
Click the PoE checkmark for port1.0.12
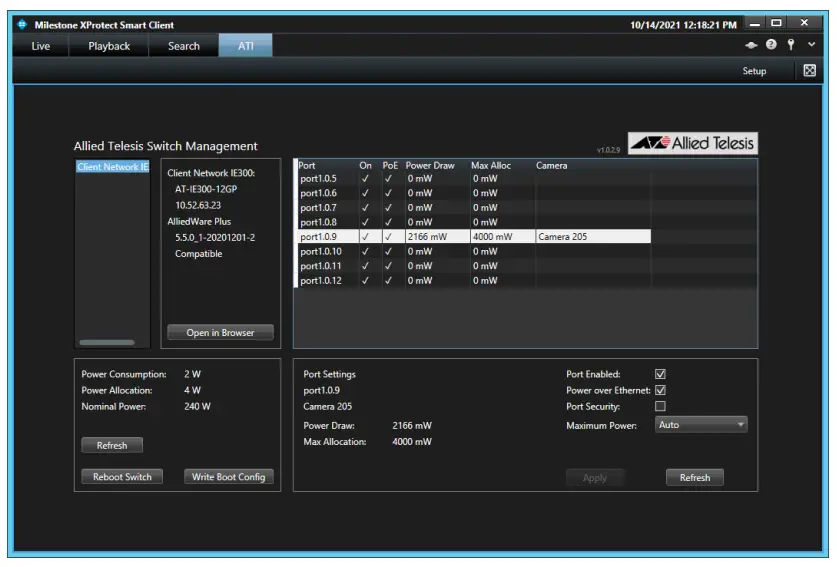(x=389, y=281)
